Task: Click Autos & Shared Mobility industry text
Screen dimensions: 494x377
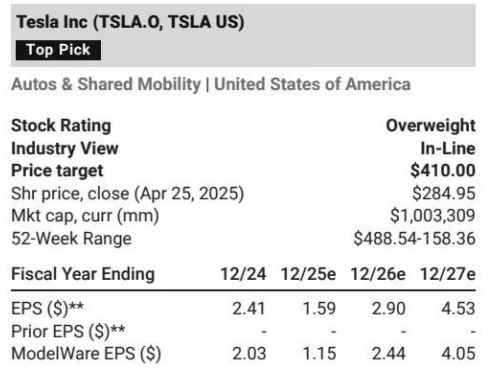Action: tap(106, 84)
